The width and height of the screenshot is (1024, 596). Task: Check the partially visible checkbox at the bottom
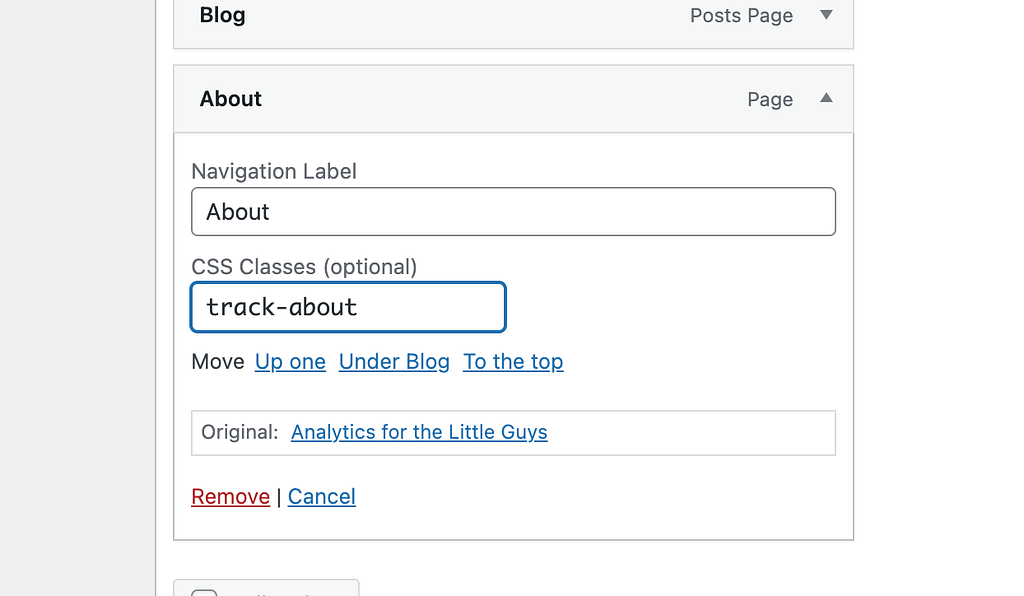[204, 592]
